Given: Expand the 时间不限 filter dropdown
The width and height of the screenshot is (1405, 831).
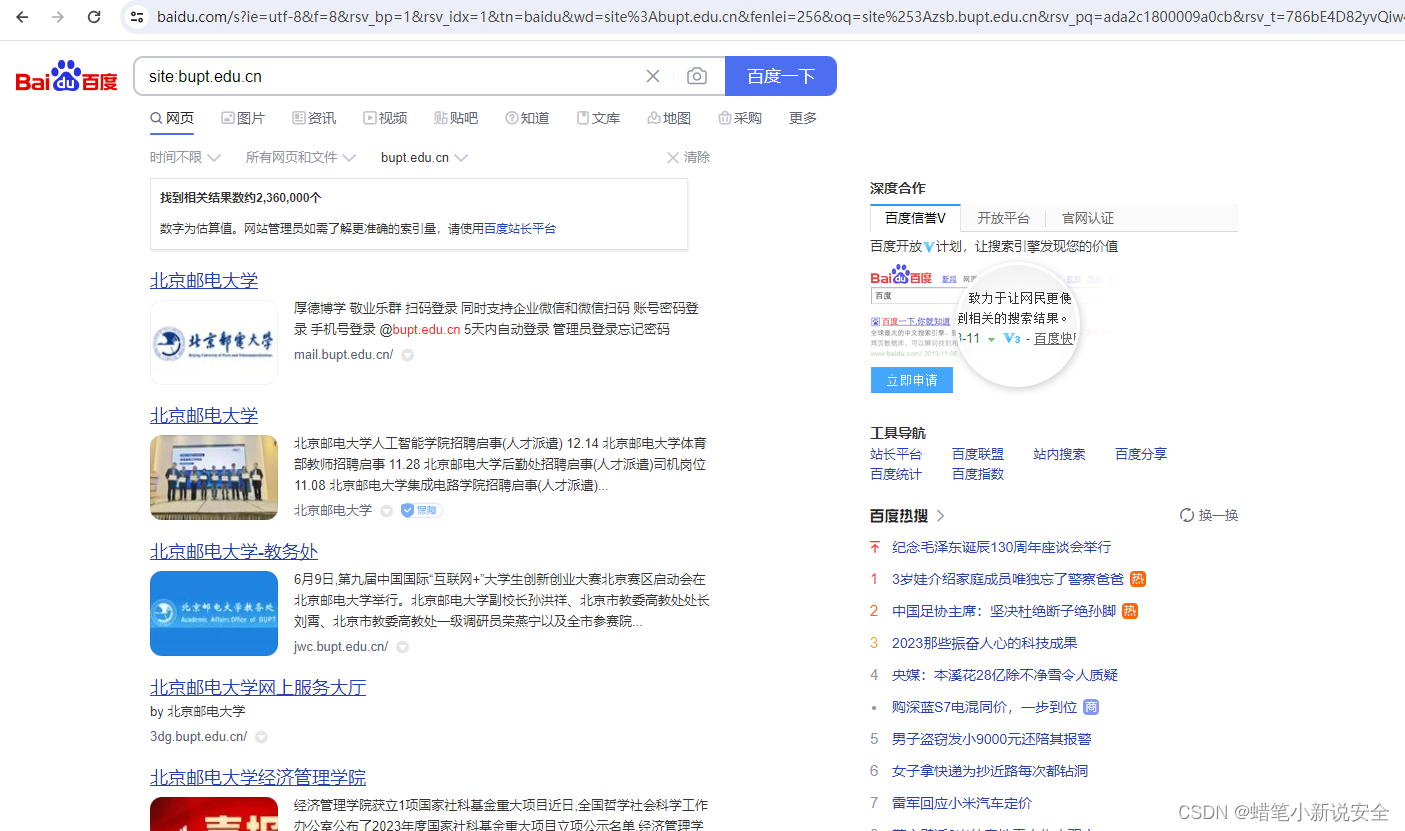Looking at the screenshot, I should pos(185,157).
